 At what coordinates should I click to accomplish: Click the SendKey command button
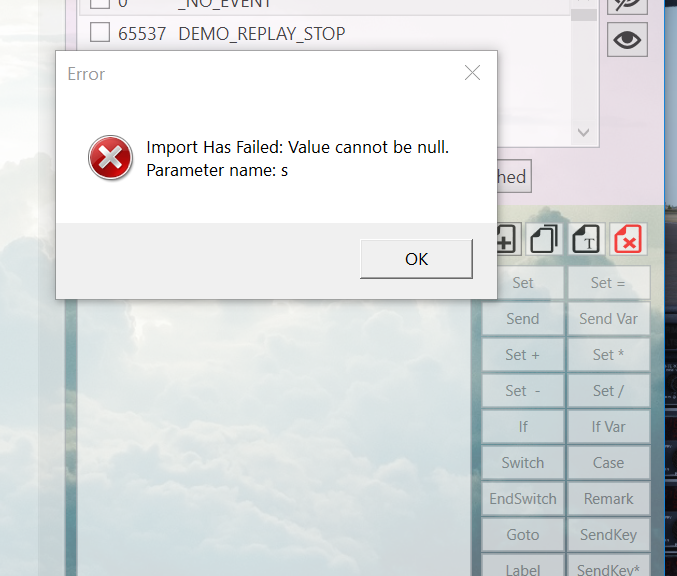(608, 535)
